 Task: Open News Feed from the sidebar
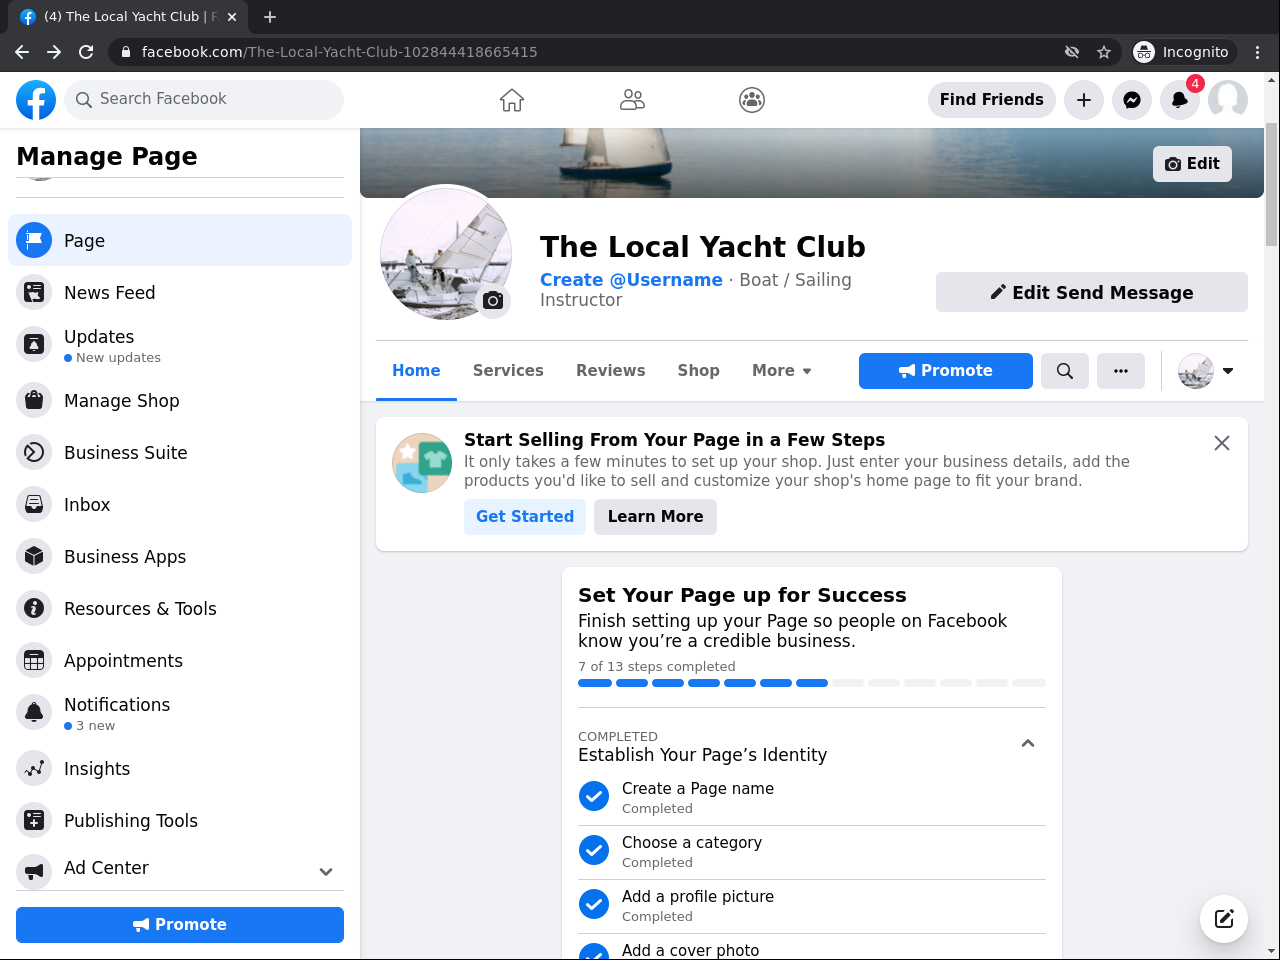(x=180, y=293)
